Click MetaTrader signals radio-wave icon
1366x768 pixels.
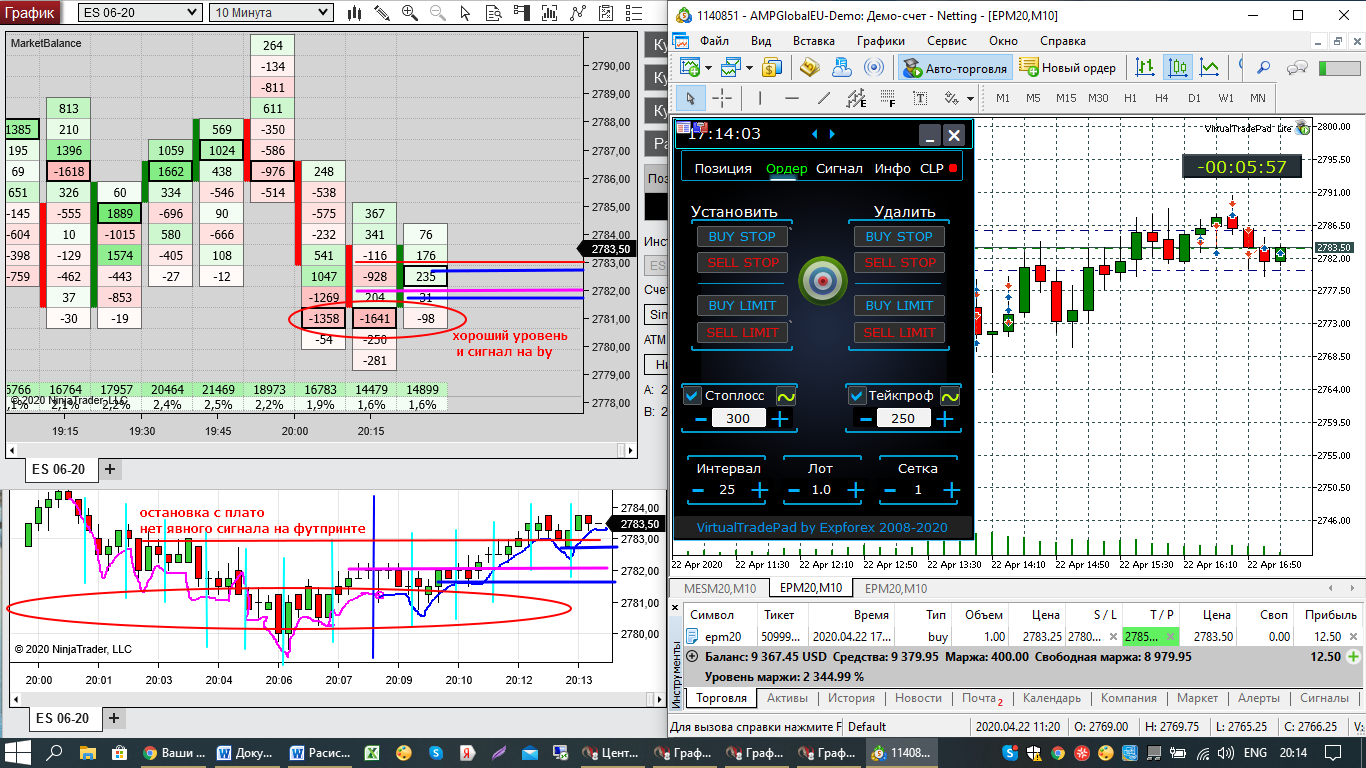click(873, 68)
